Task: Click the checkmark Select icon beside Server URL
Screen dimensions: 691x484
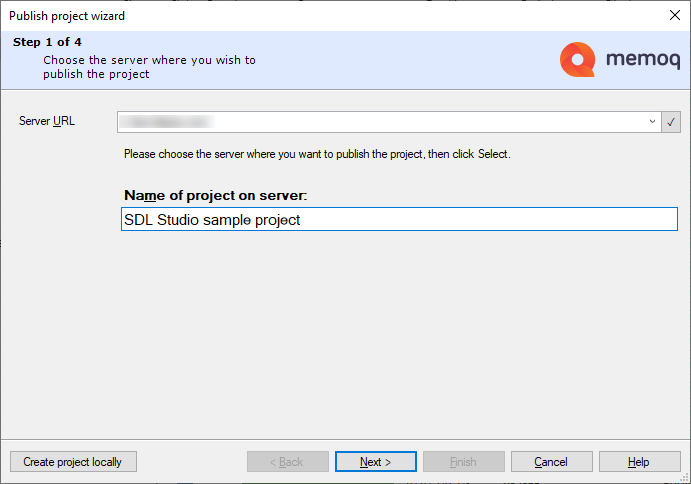Action: [671, 122]
